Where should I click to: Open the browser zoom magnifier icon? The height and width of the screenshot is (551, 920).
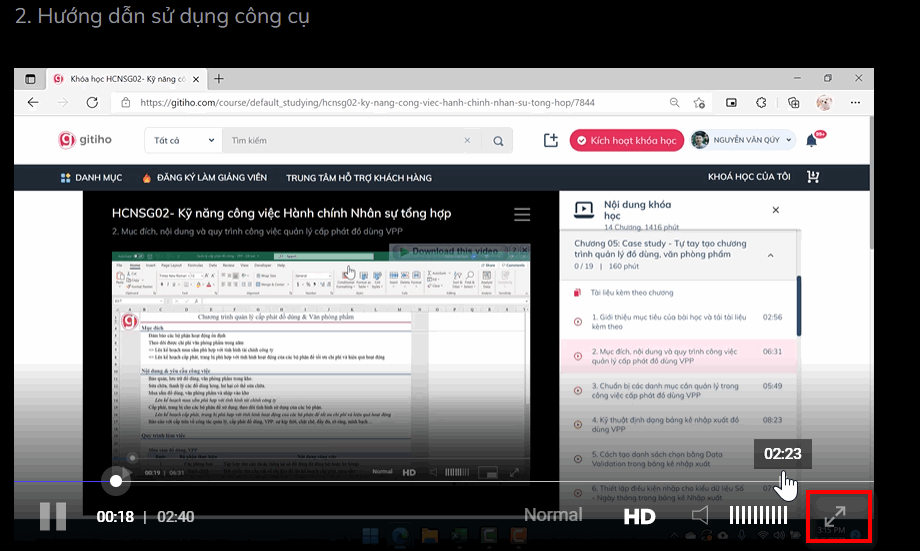[674, 103]
